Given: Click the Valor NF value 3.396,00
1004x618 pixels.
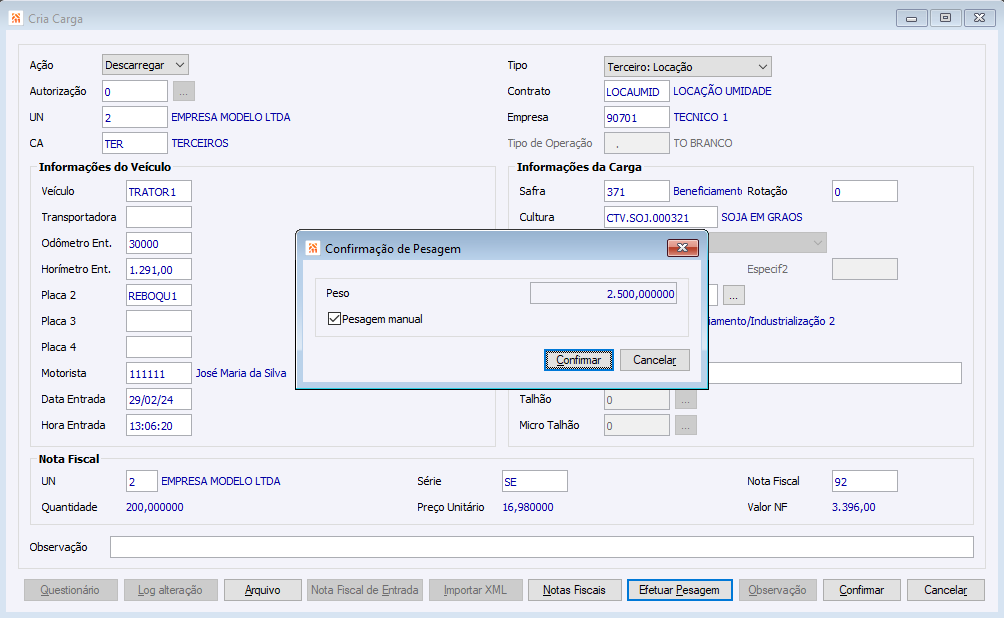Looking at the screenshot, I should pyautogui.click(x=854, y=507).
